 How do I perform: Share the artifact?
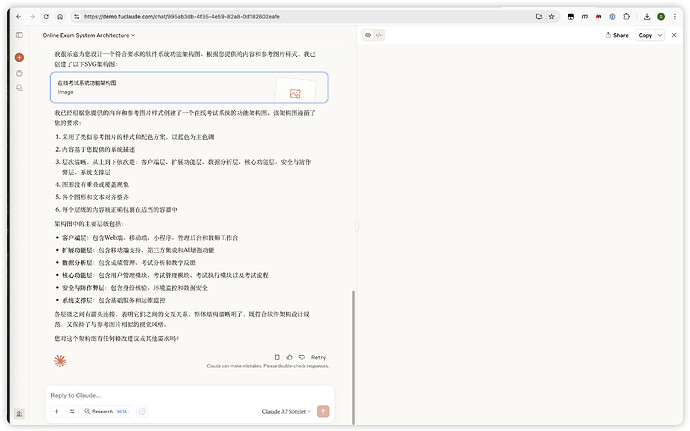tap(617, 35)
